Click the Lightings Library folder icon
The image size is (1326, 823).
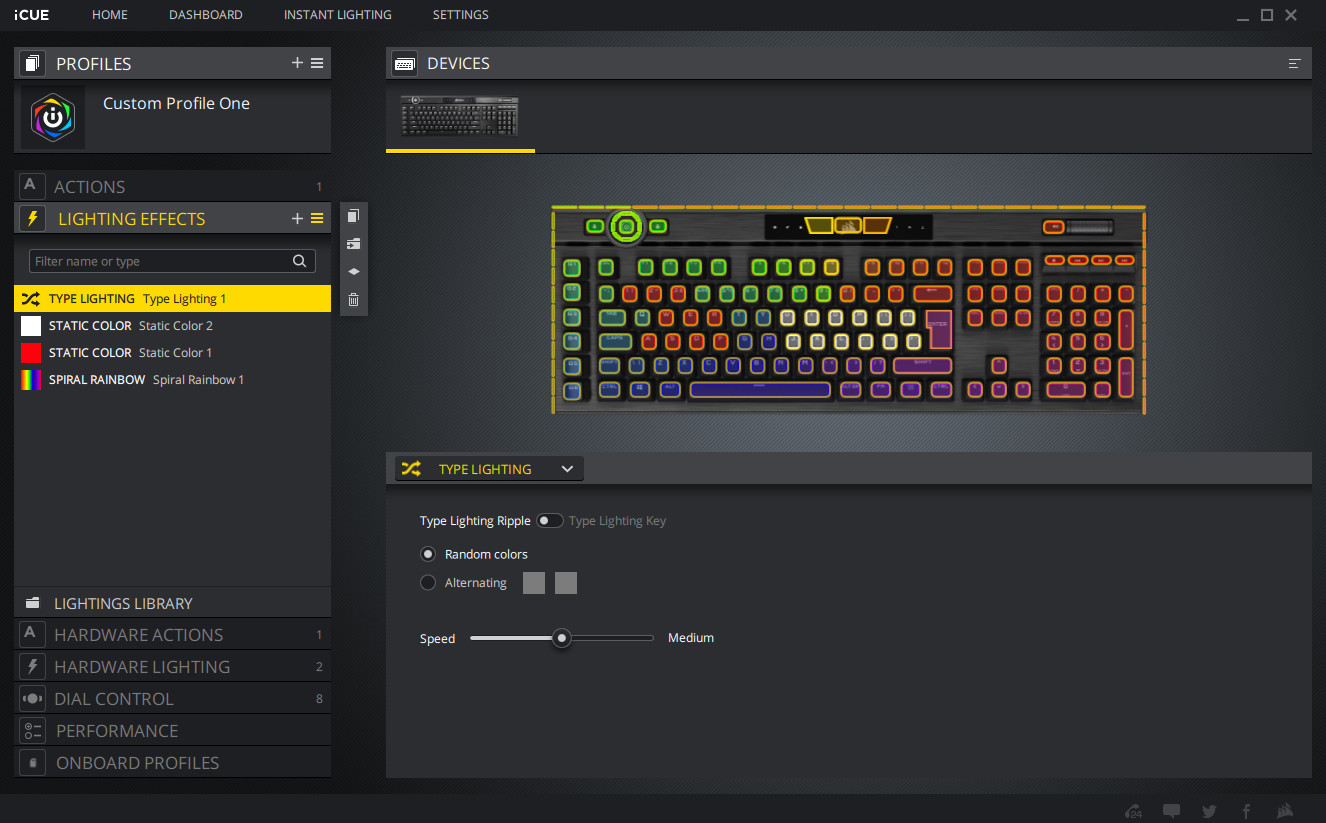pyautogui.click(x=33, y=603)
